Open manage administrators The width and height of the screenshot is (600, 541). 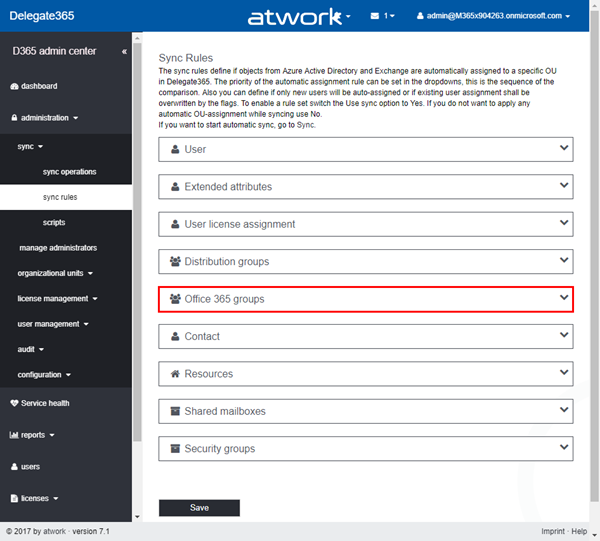click(x=58, y=248)
